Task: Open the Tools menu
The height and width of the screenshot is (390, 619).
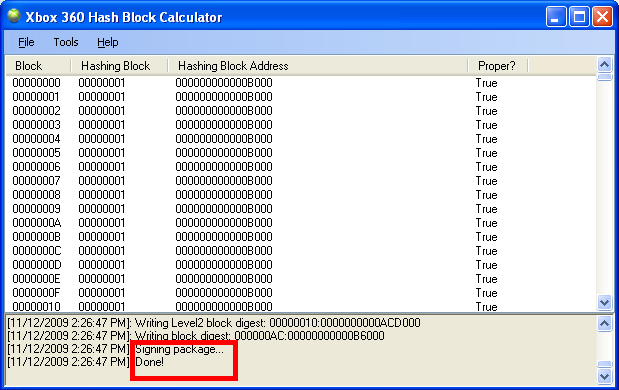Action: 66,42
